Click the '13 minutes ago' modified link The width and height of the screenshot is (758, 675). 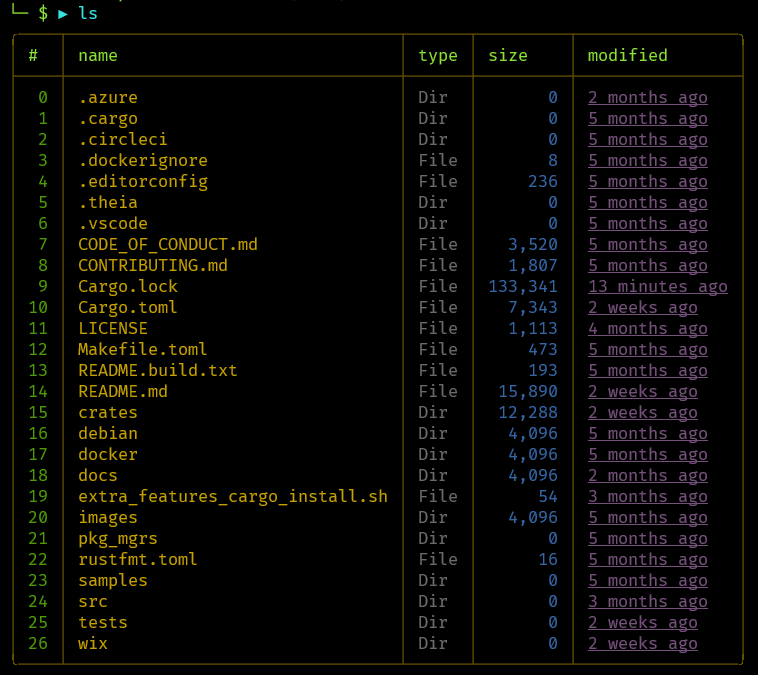pyautogui.click(x=657, y=286)
